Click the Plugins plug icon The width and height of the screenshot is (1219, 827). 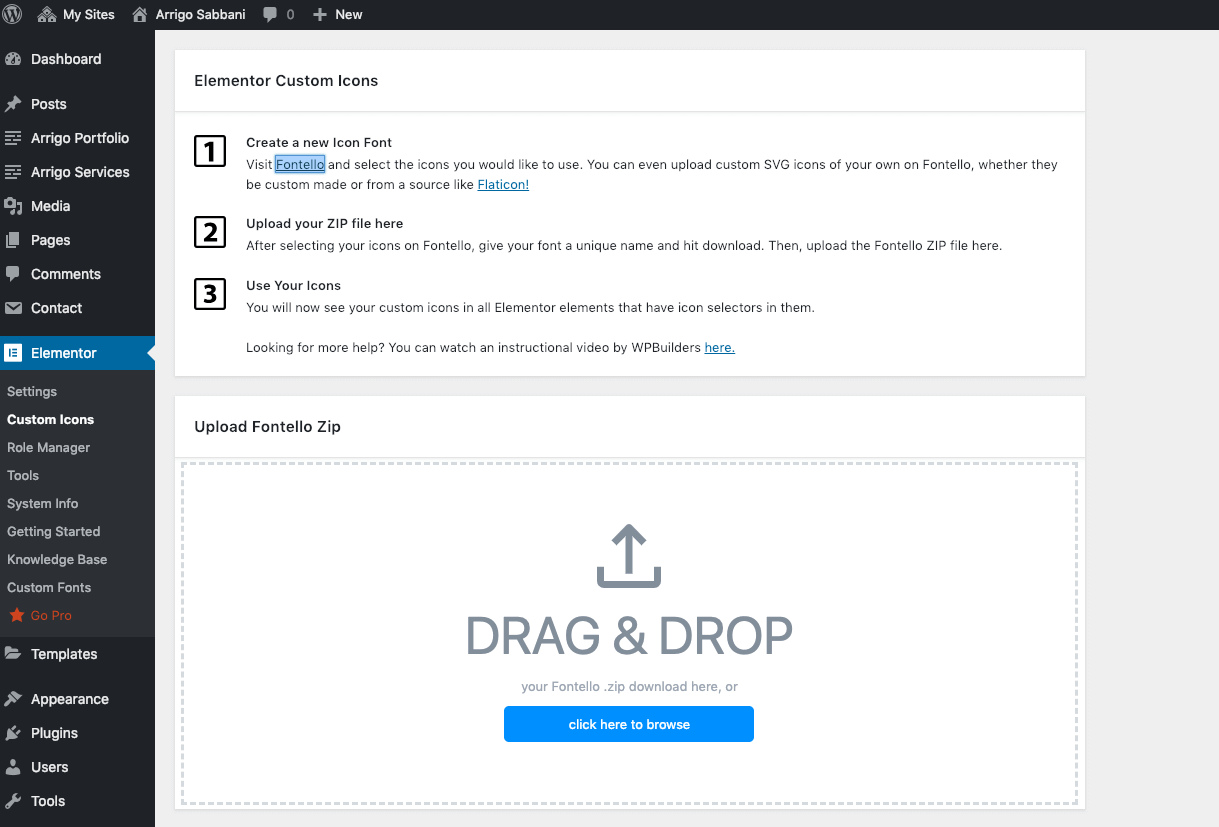click(x=14, y=733)
